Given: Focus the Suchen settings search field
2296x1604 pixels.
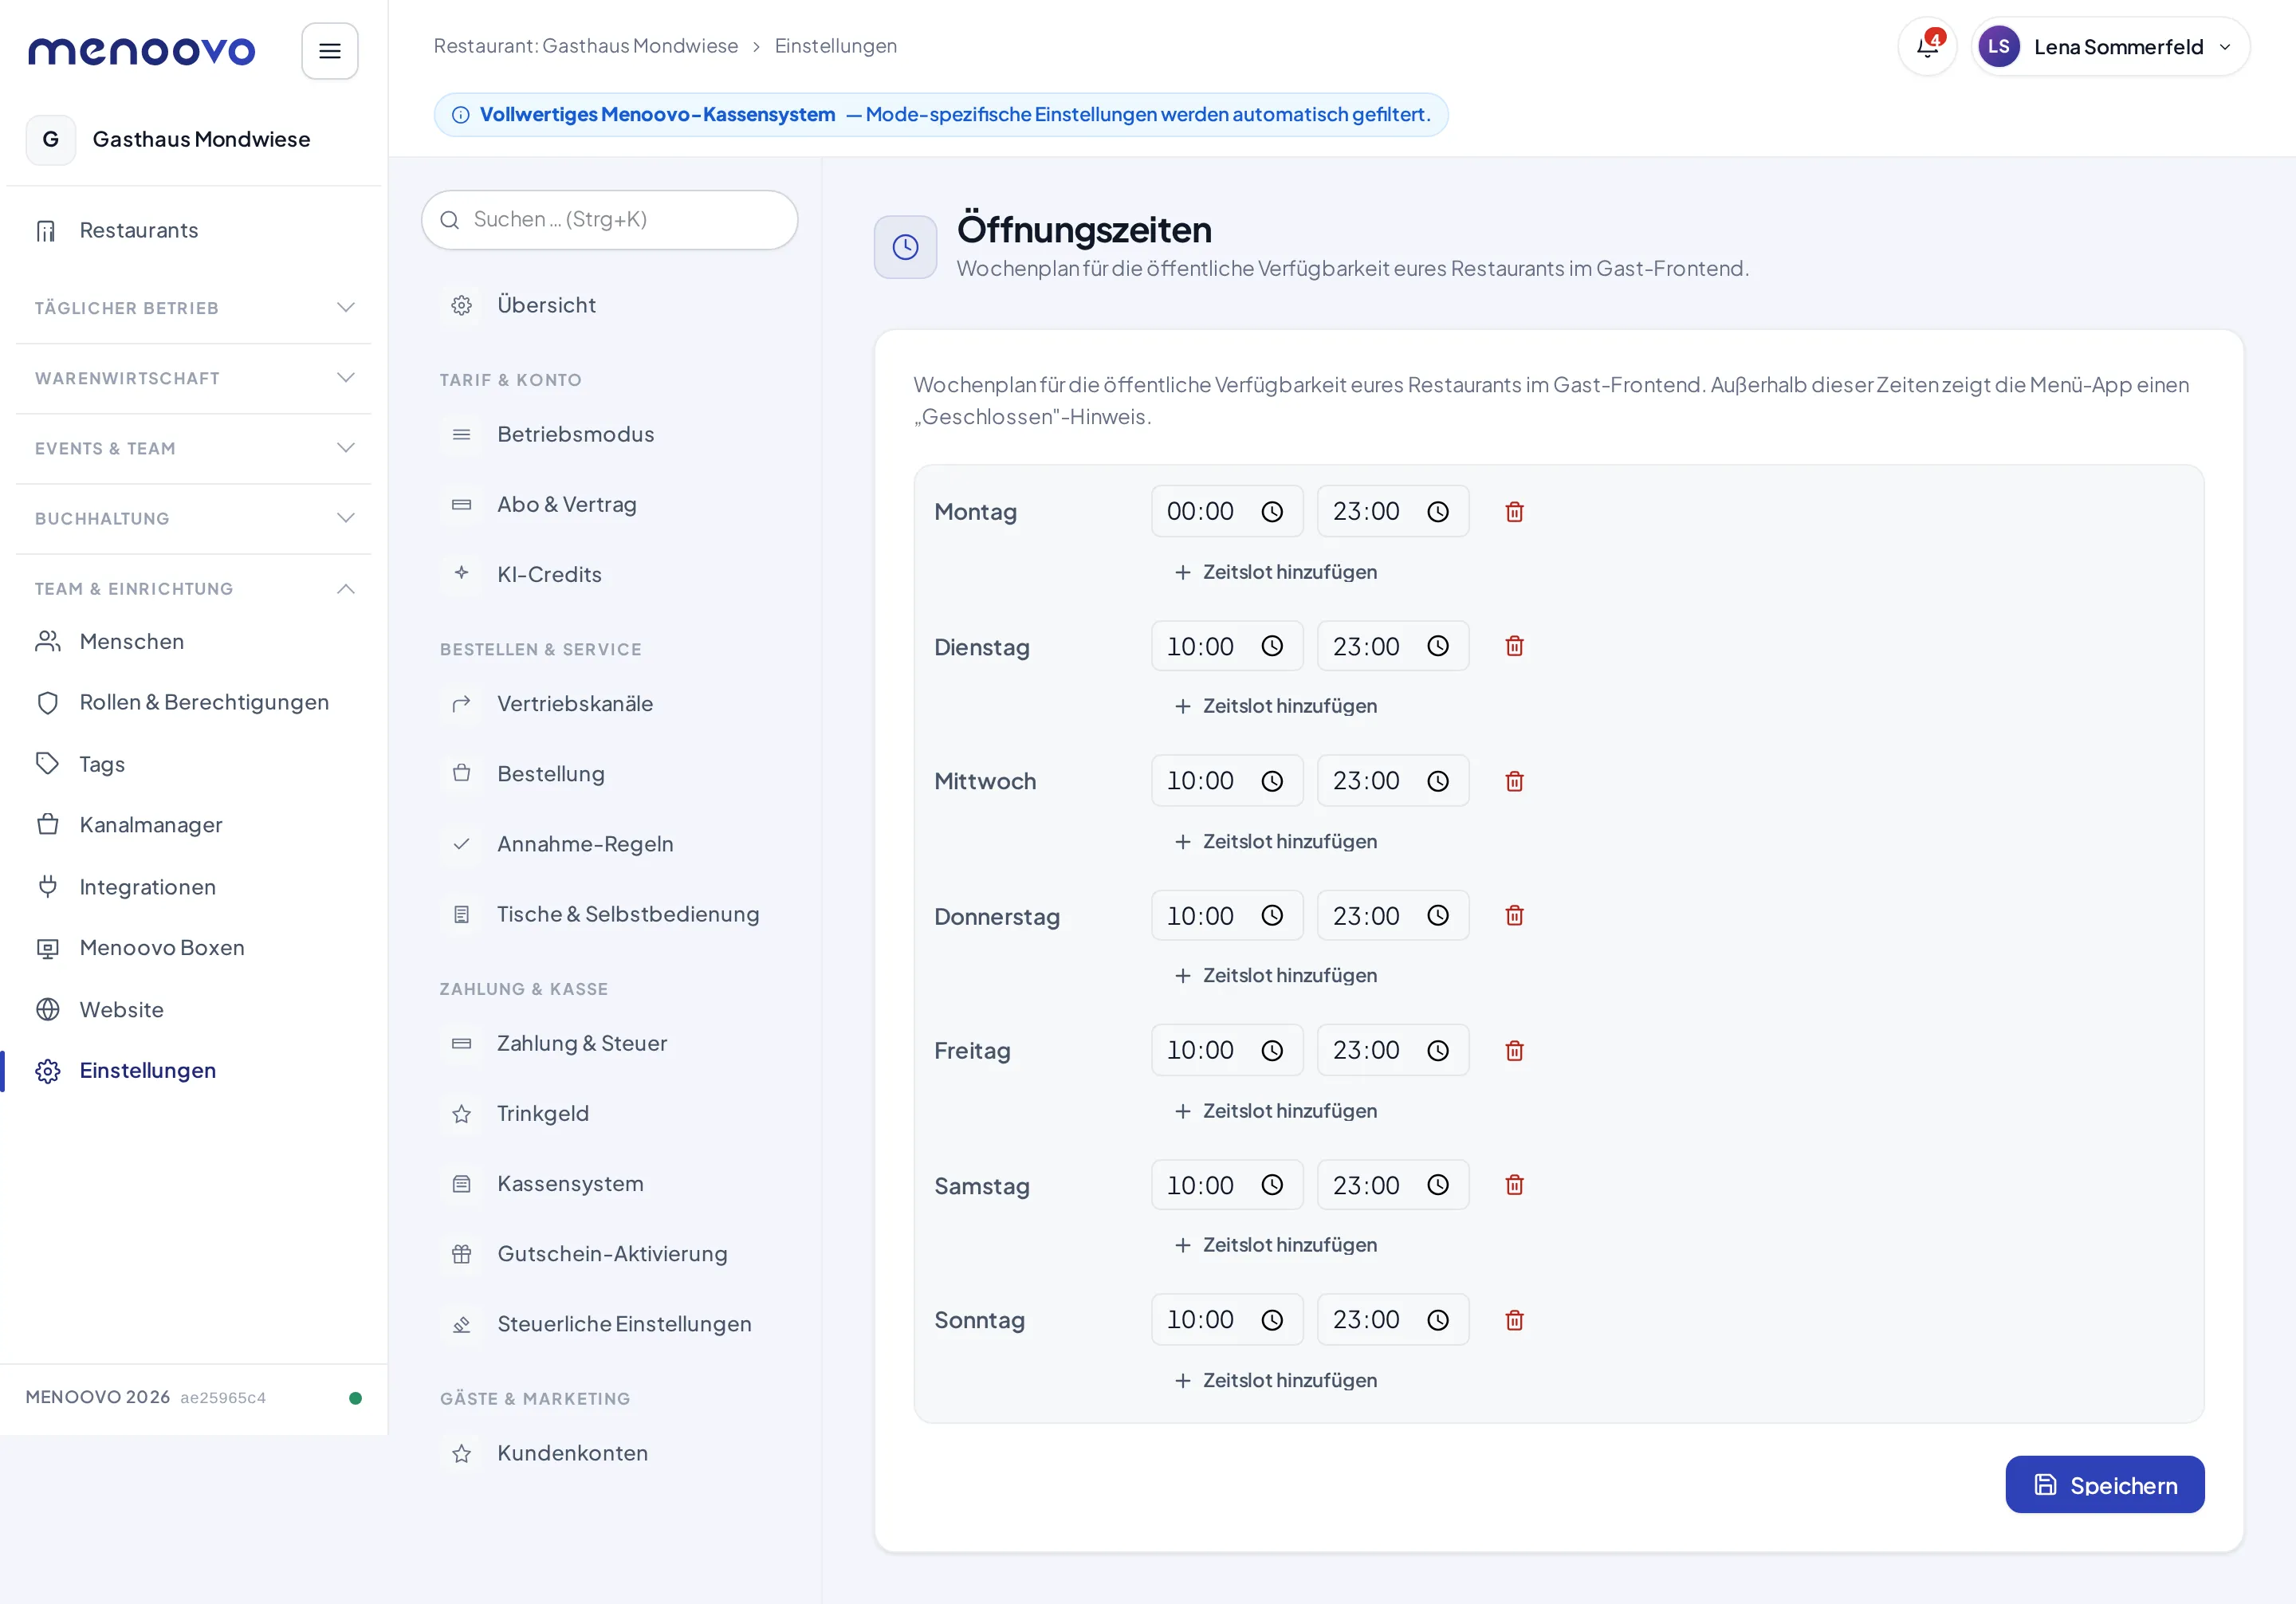Looking at the screenshot, I should [x=610, y=220].
